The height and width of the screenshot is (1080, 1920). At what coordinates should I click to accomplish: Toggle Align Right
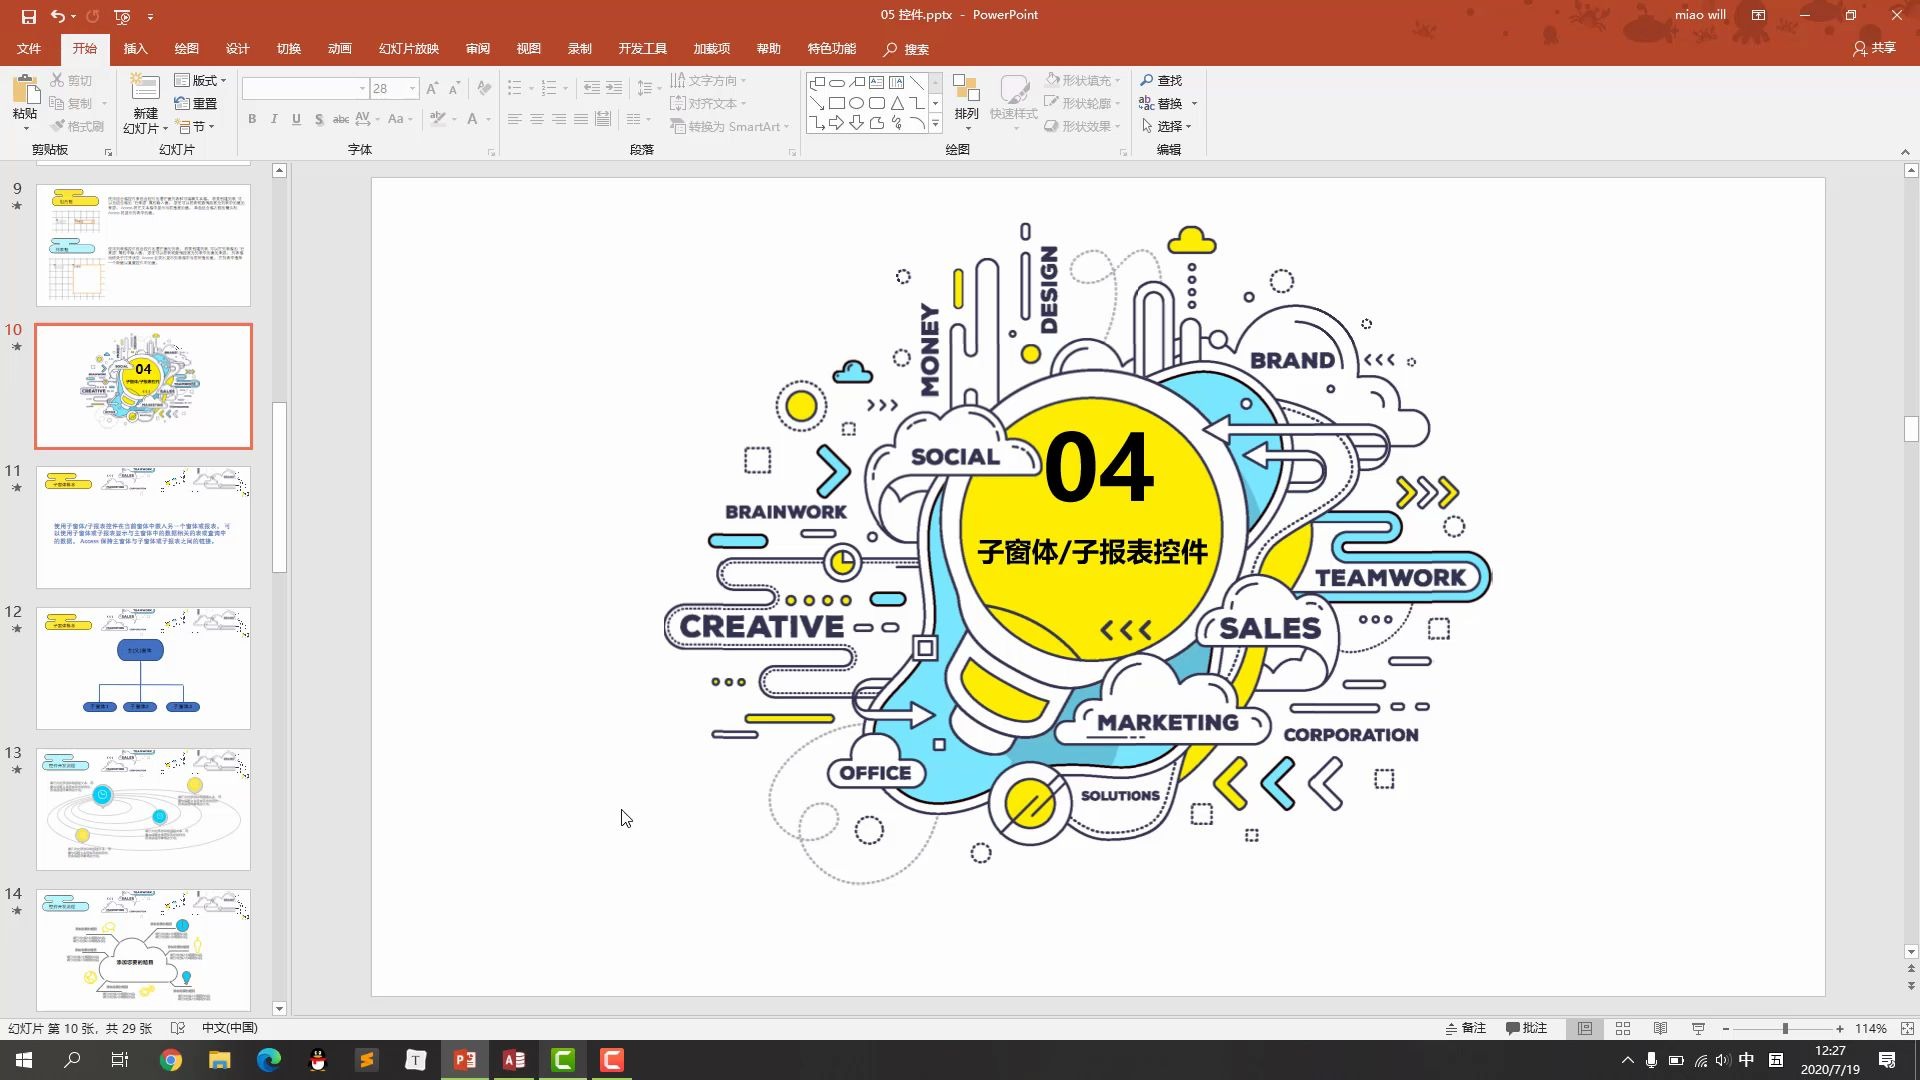coord(559,119)
